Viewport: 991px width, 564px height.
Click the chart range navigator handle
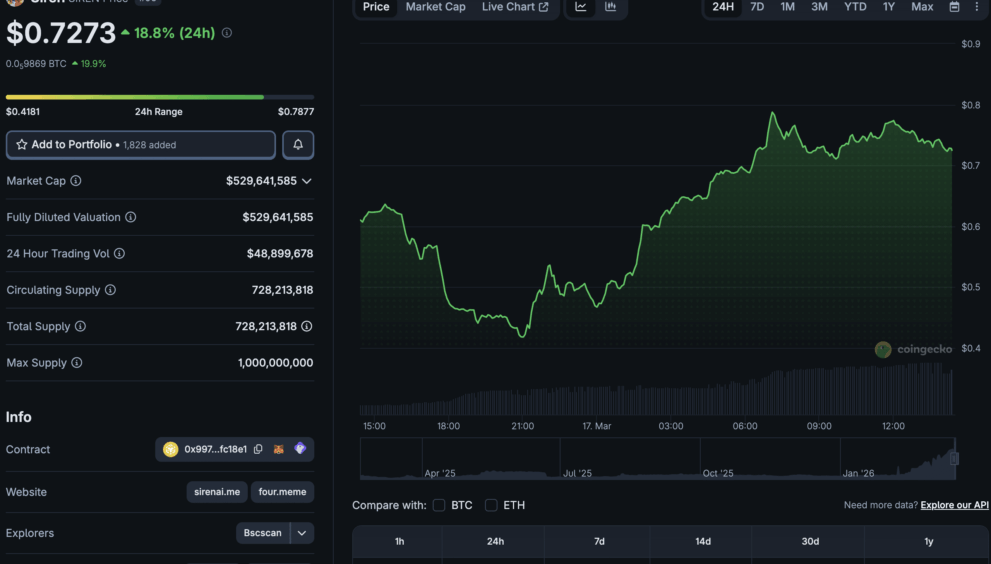pos(954,458)
